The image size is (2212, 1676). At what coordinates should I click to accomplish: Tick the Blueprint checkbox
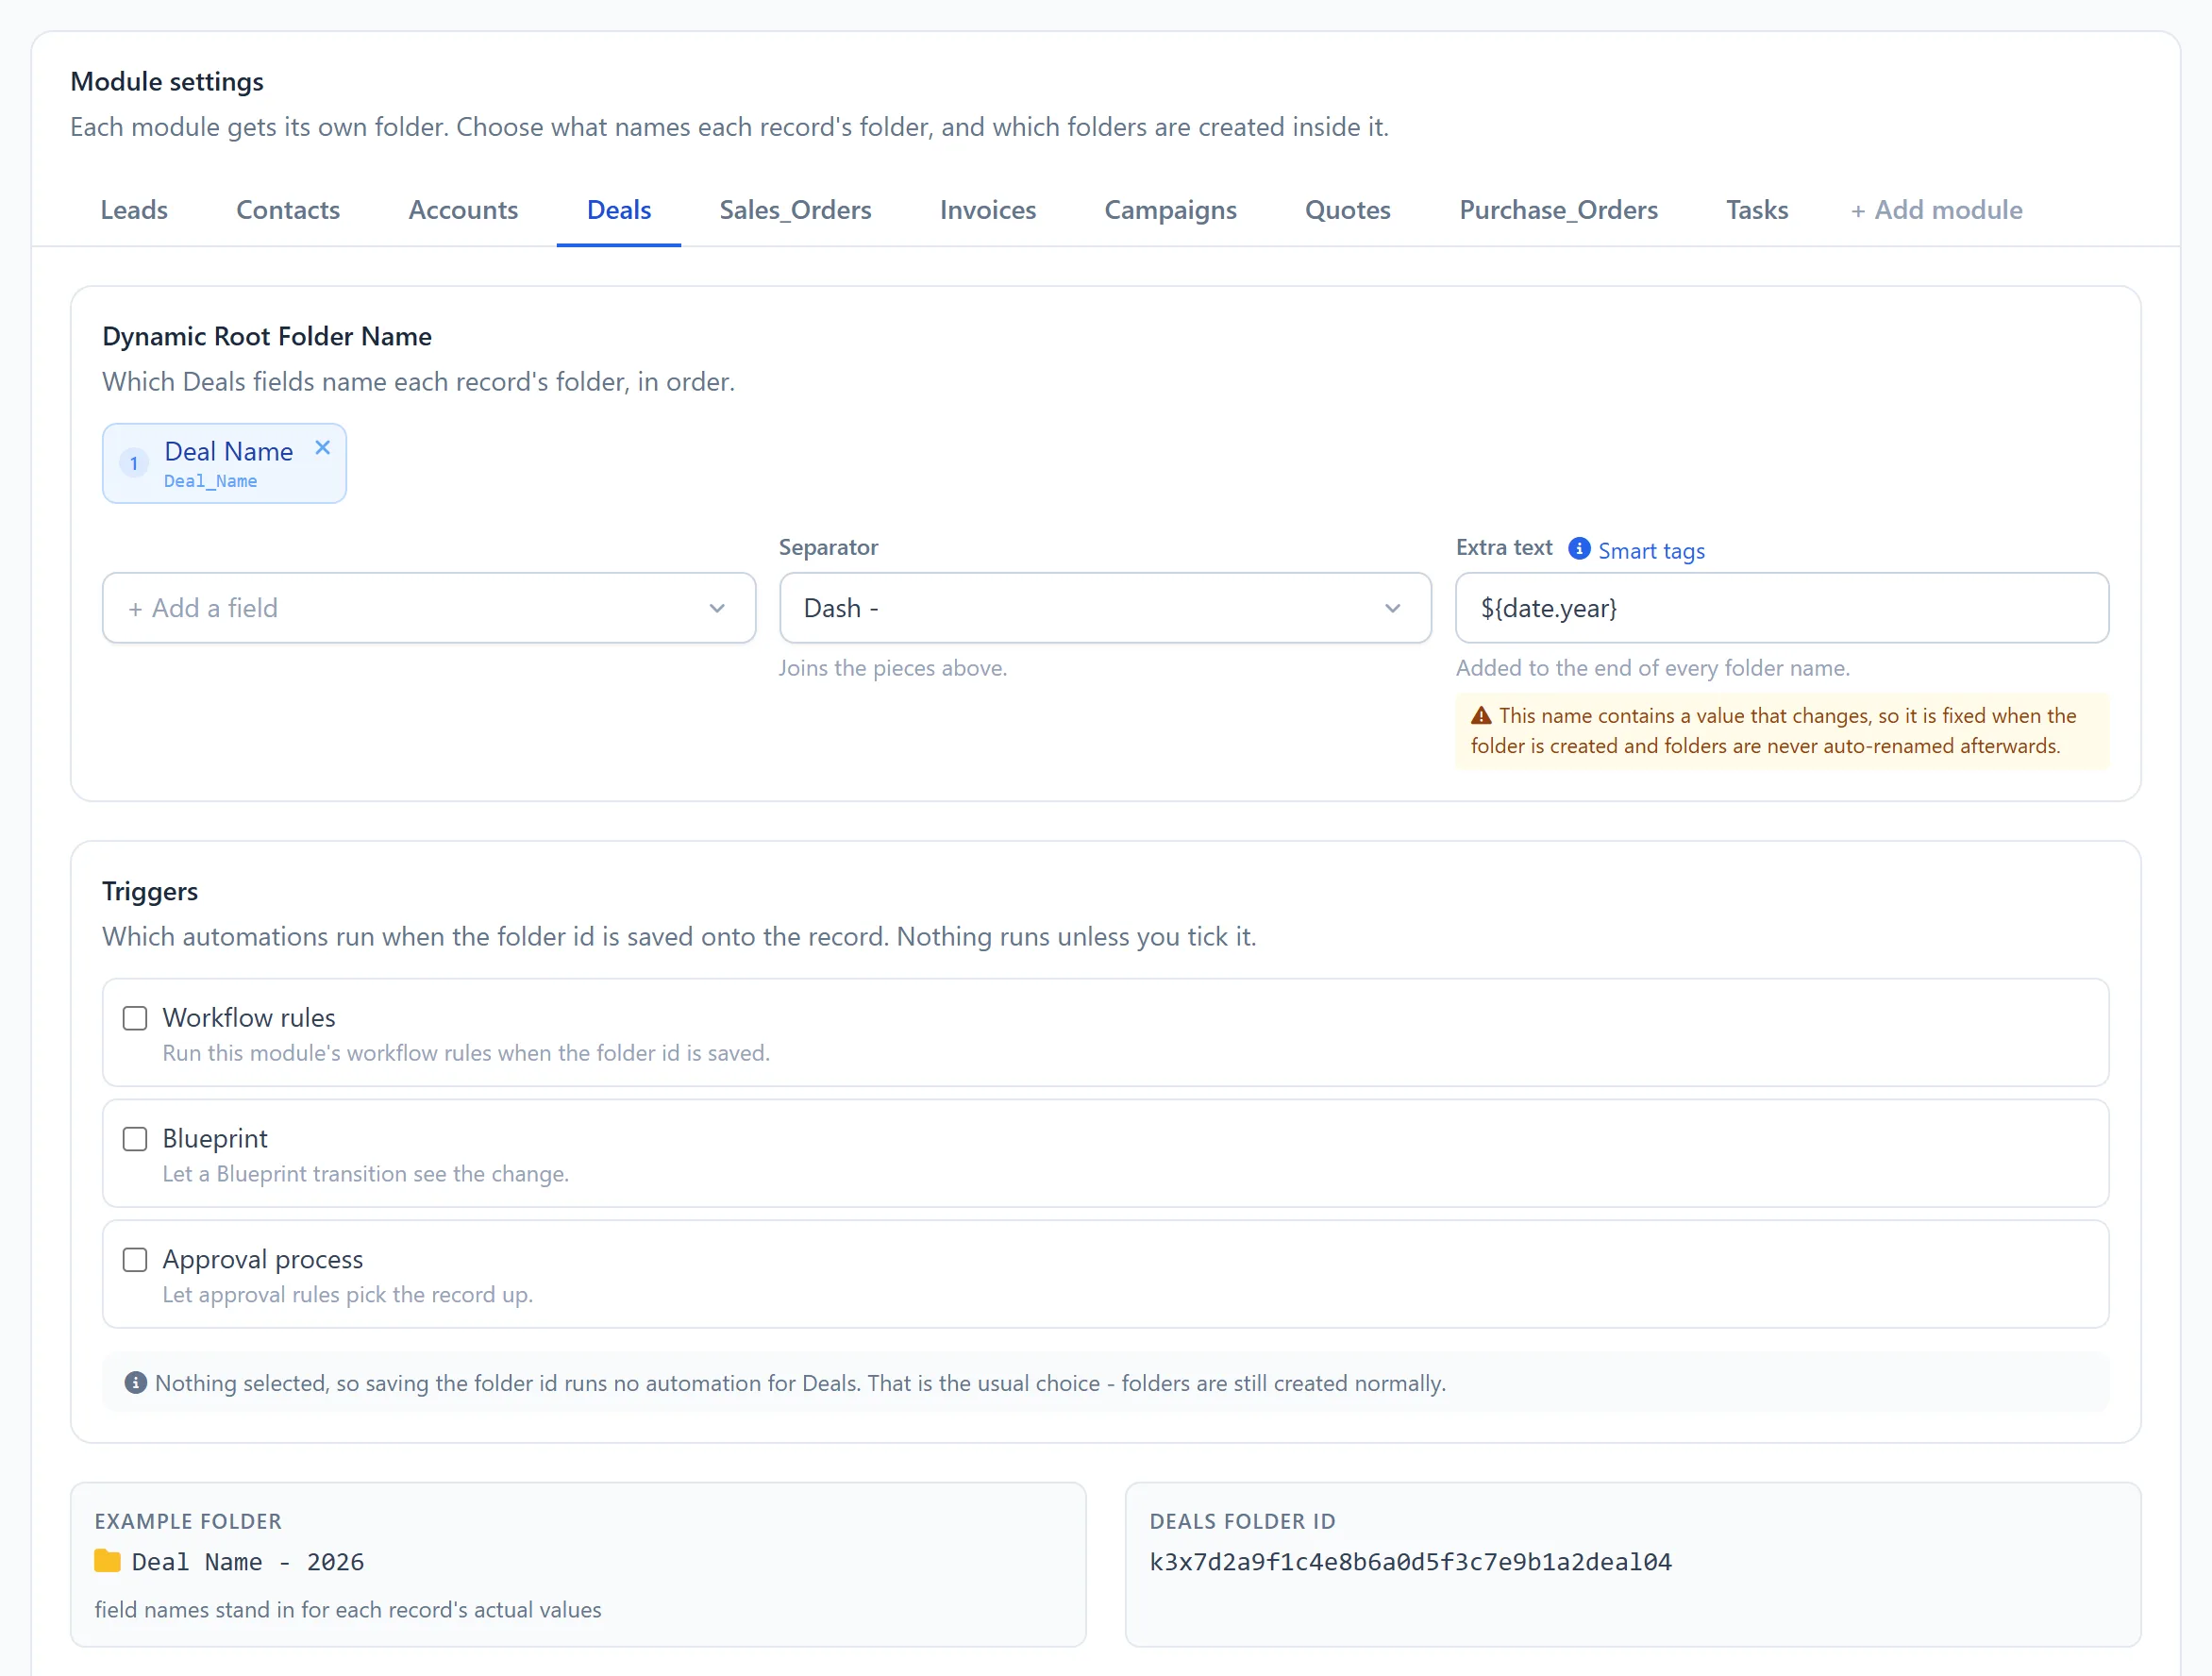tap(135, 1139)
